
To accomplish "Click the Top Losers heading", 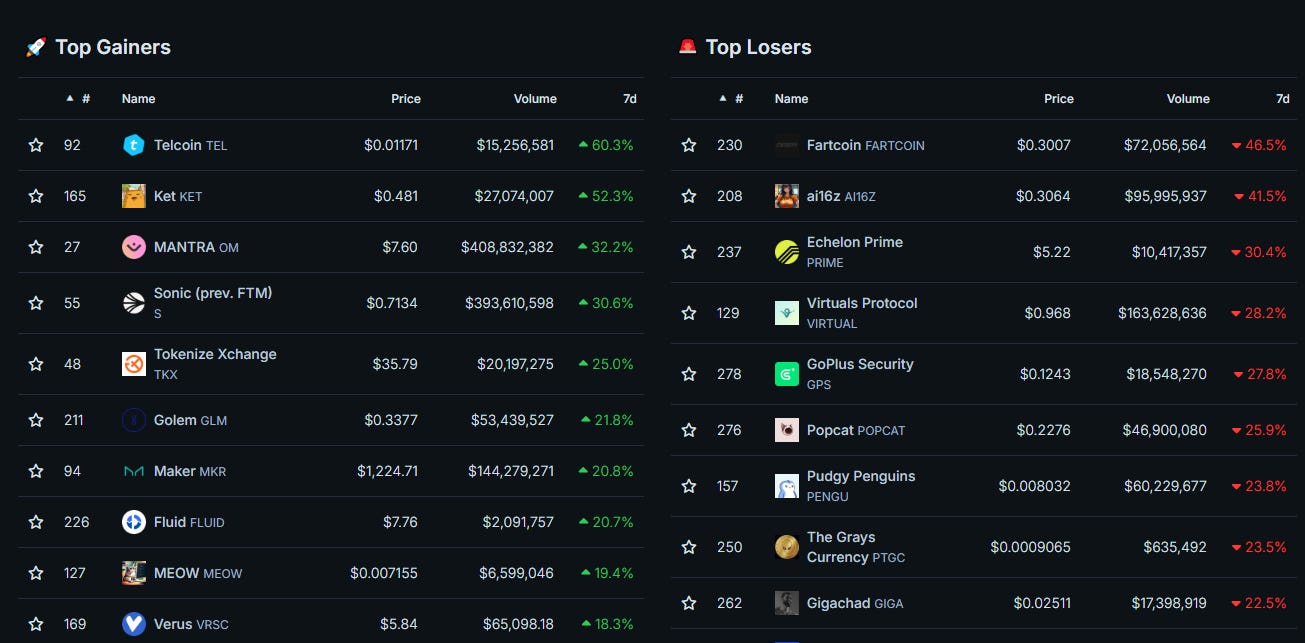I will coord(758,47).
